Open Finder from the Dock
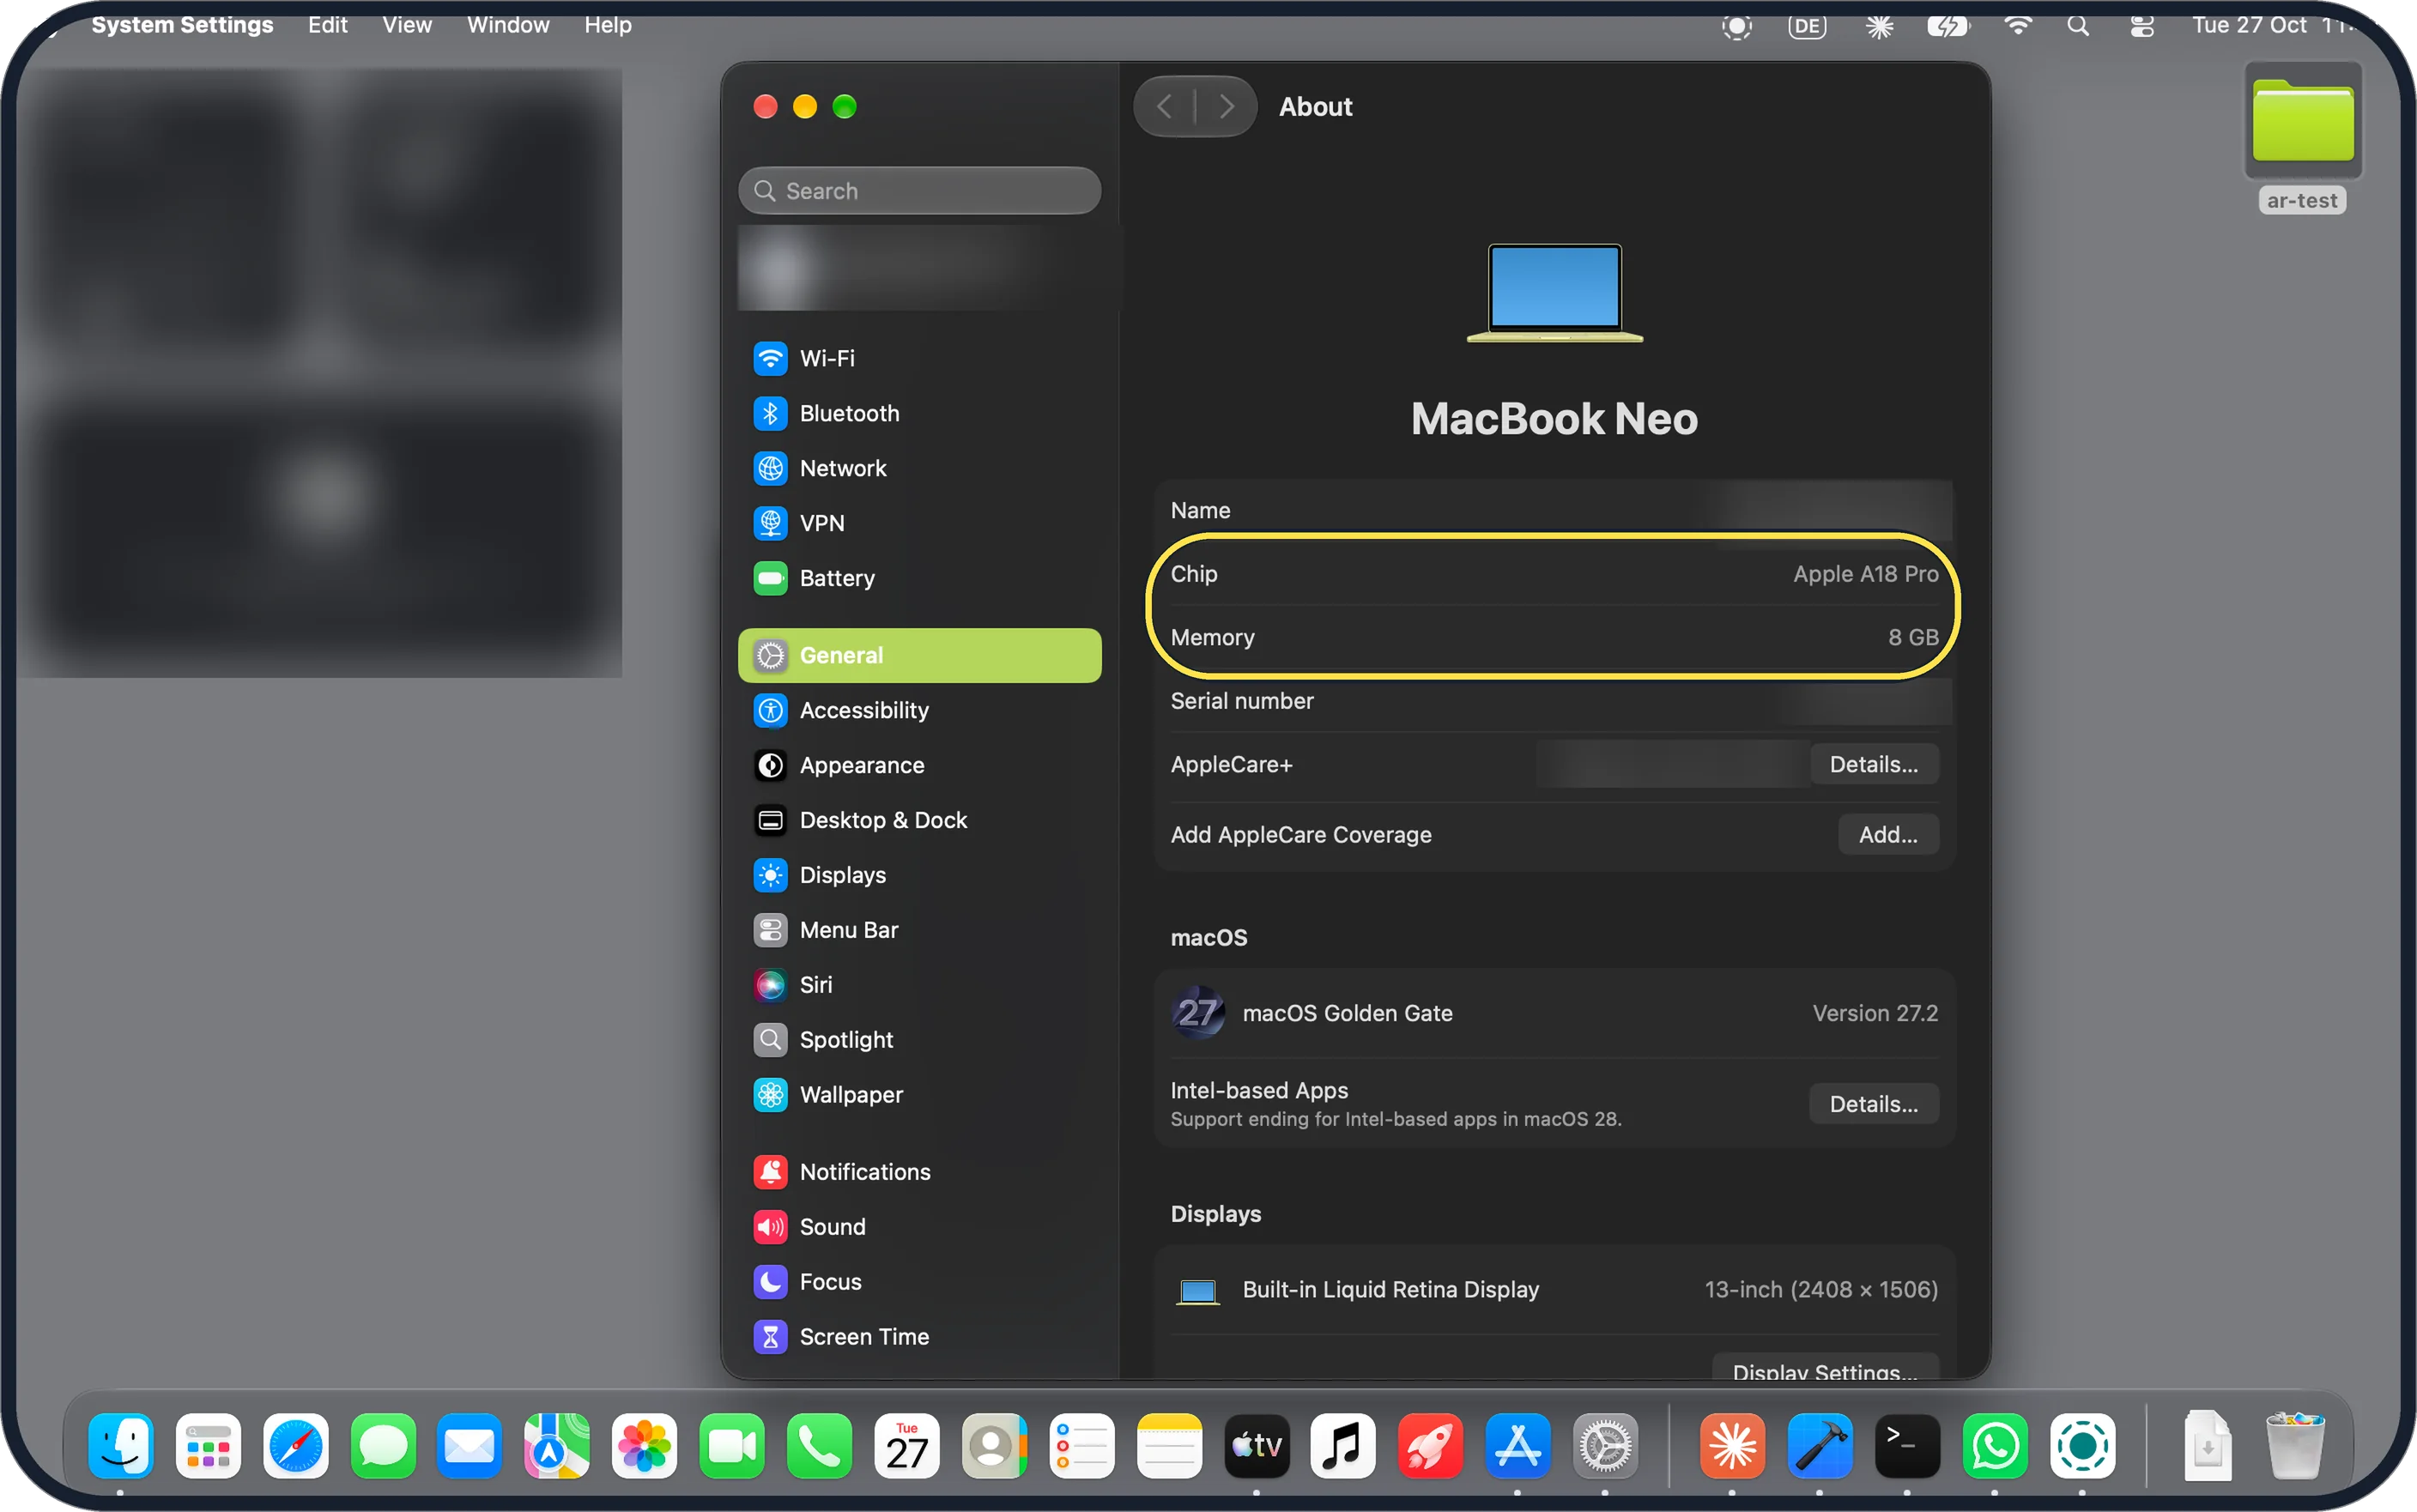 click(x=120, y=1446)
